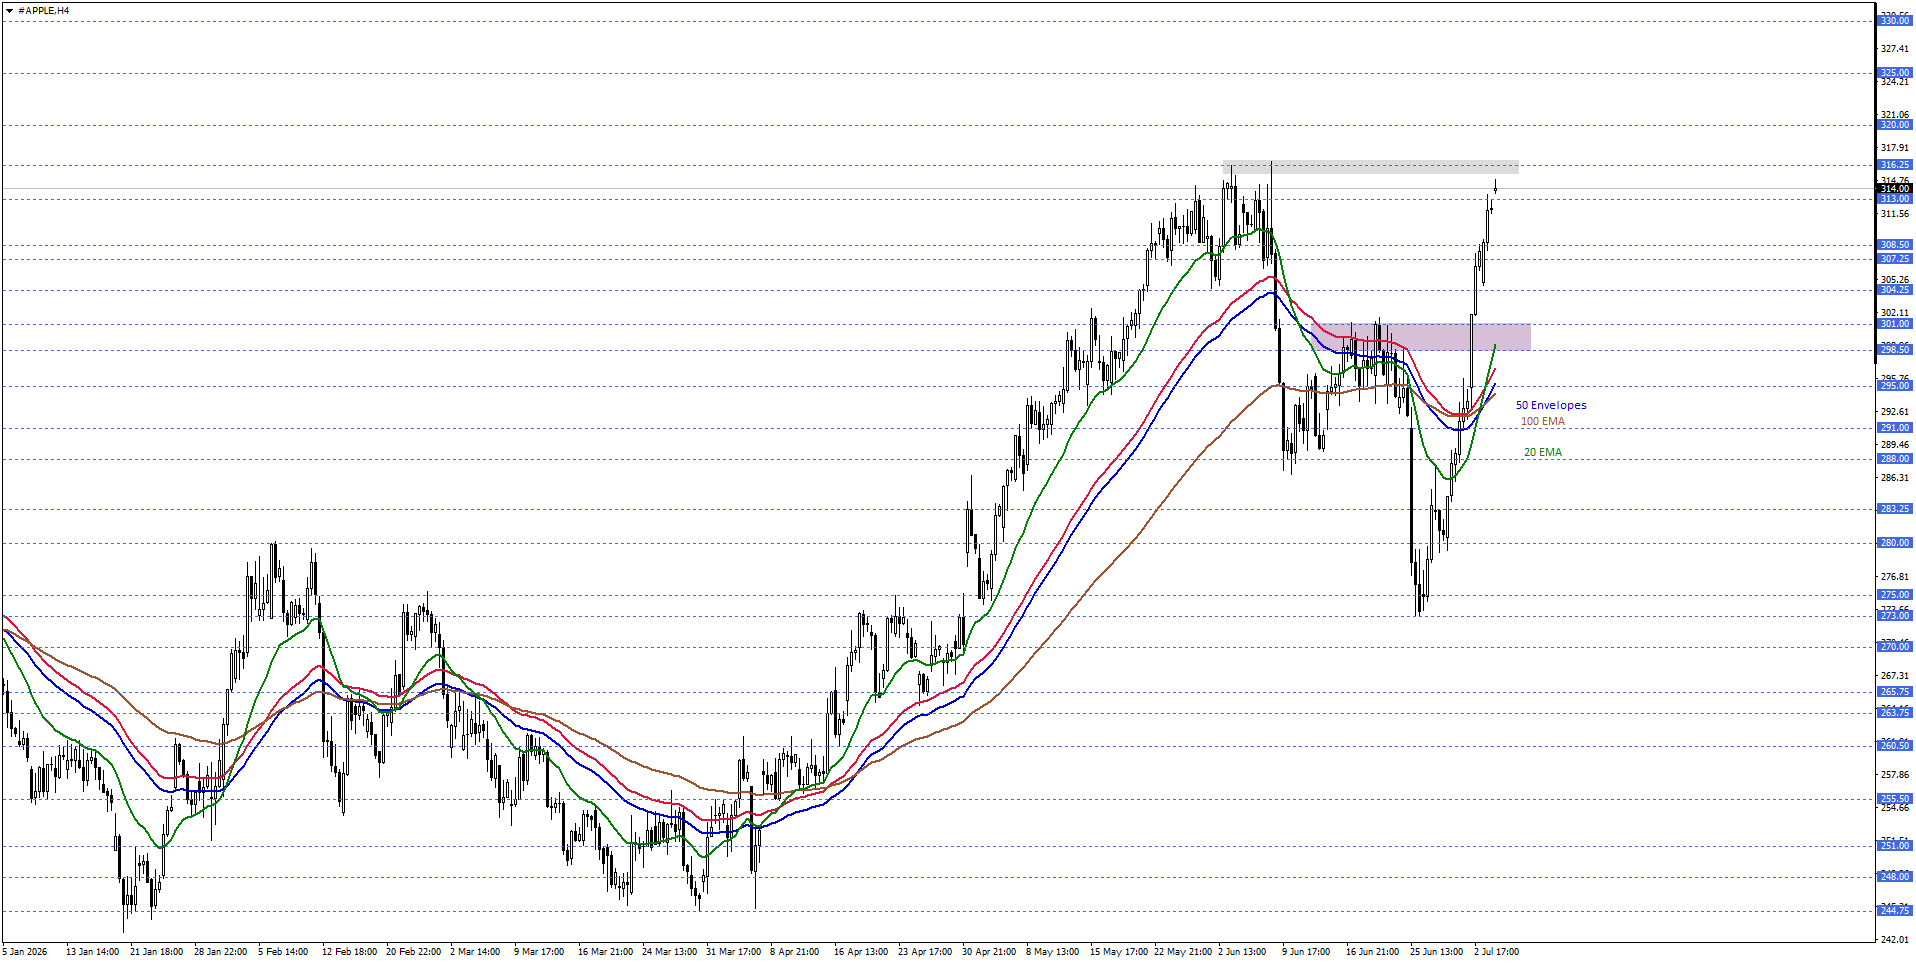Click the '9 Mar 17:00' time axis label
This screenshot has height=963, width=1916.
click(x=539, y=951)
